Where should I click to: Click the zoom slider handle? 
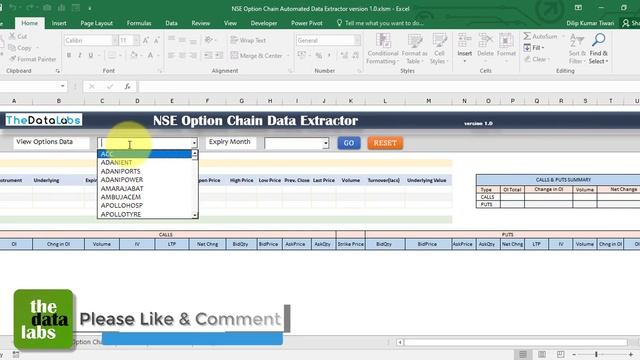click(596, 354)
